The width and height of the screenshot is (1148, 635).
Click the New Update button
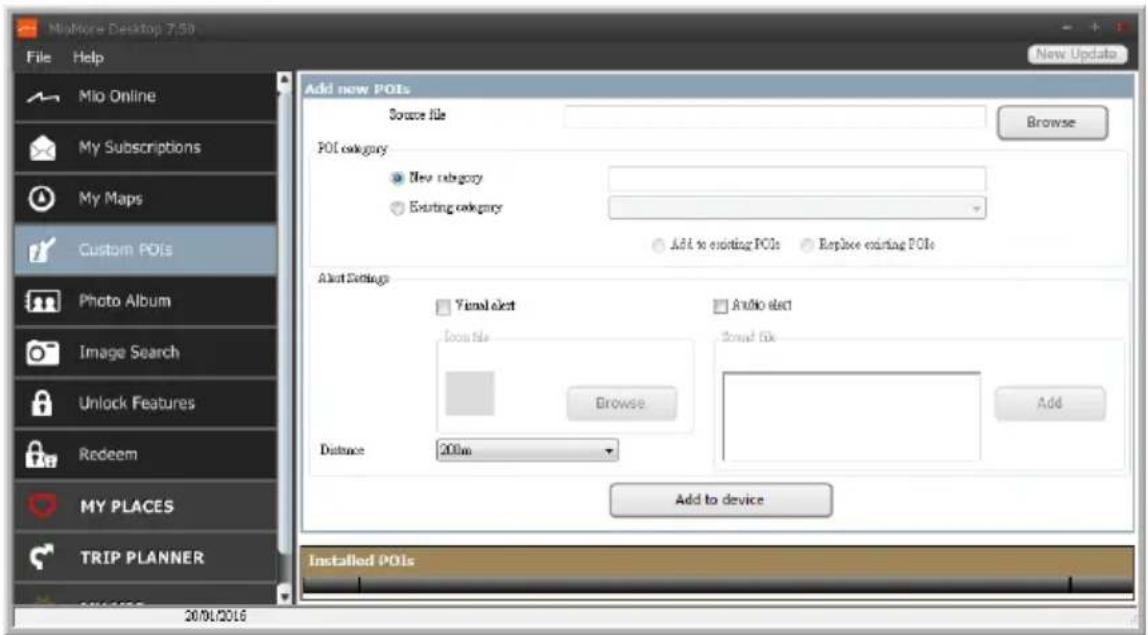pos(1077,54)
